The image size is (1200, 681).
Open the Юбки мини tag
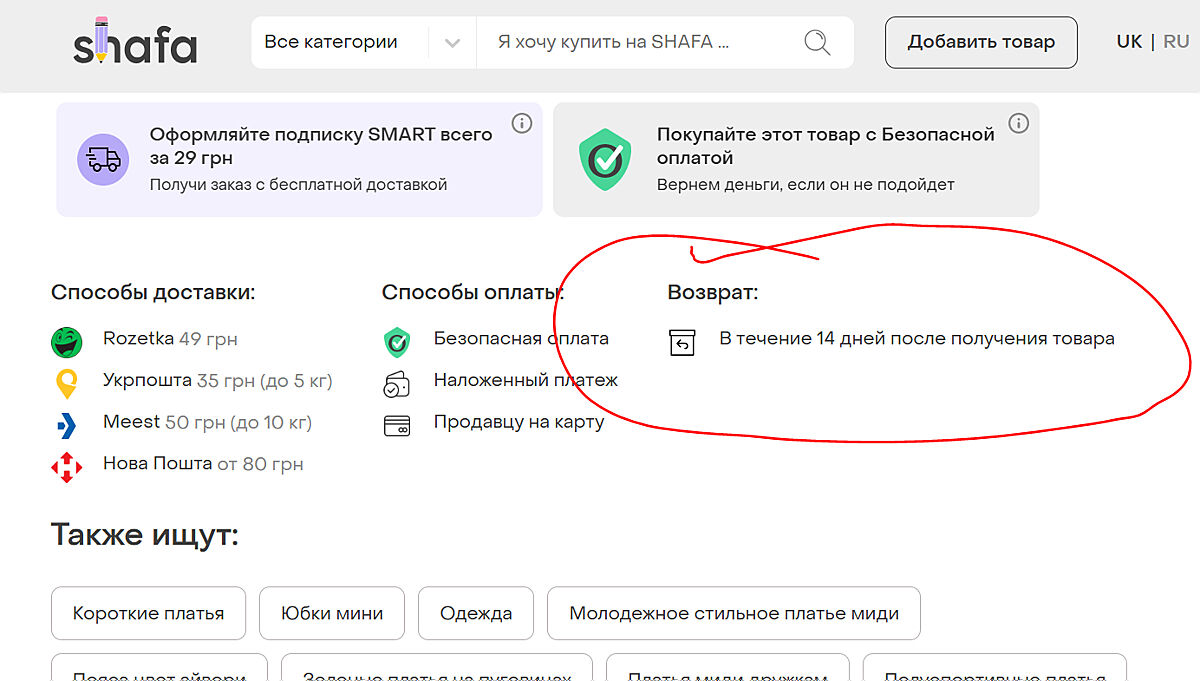331,613
